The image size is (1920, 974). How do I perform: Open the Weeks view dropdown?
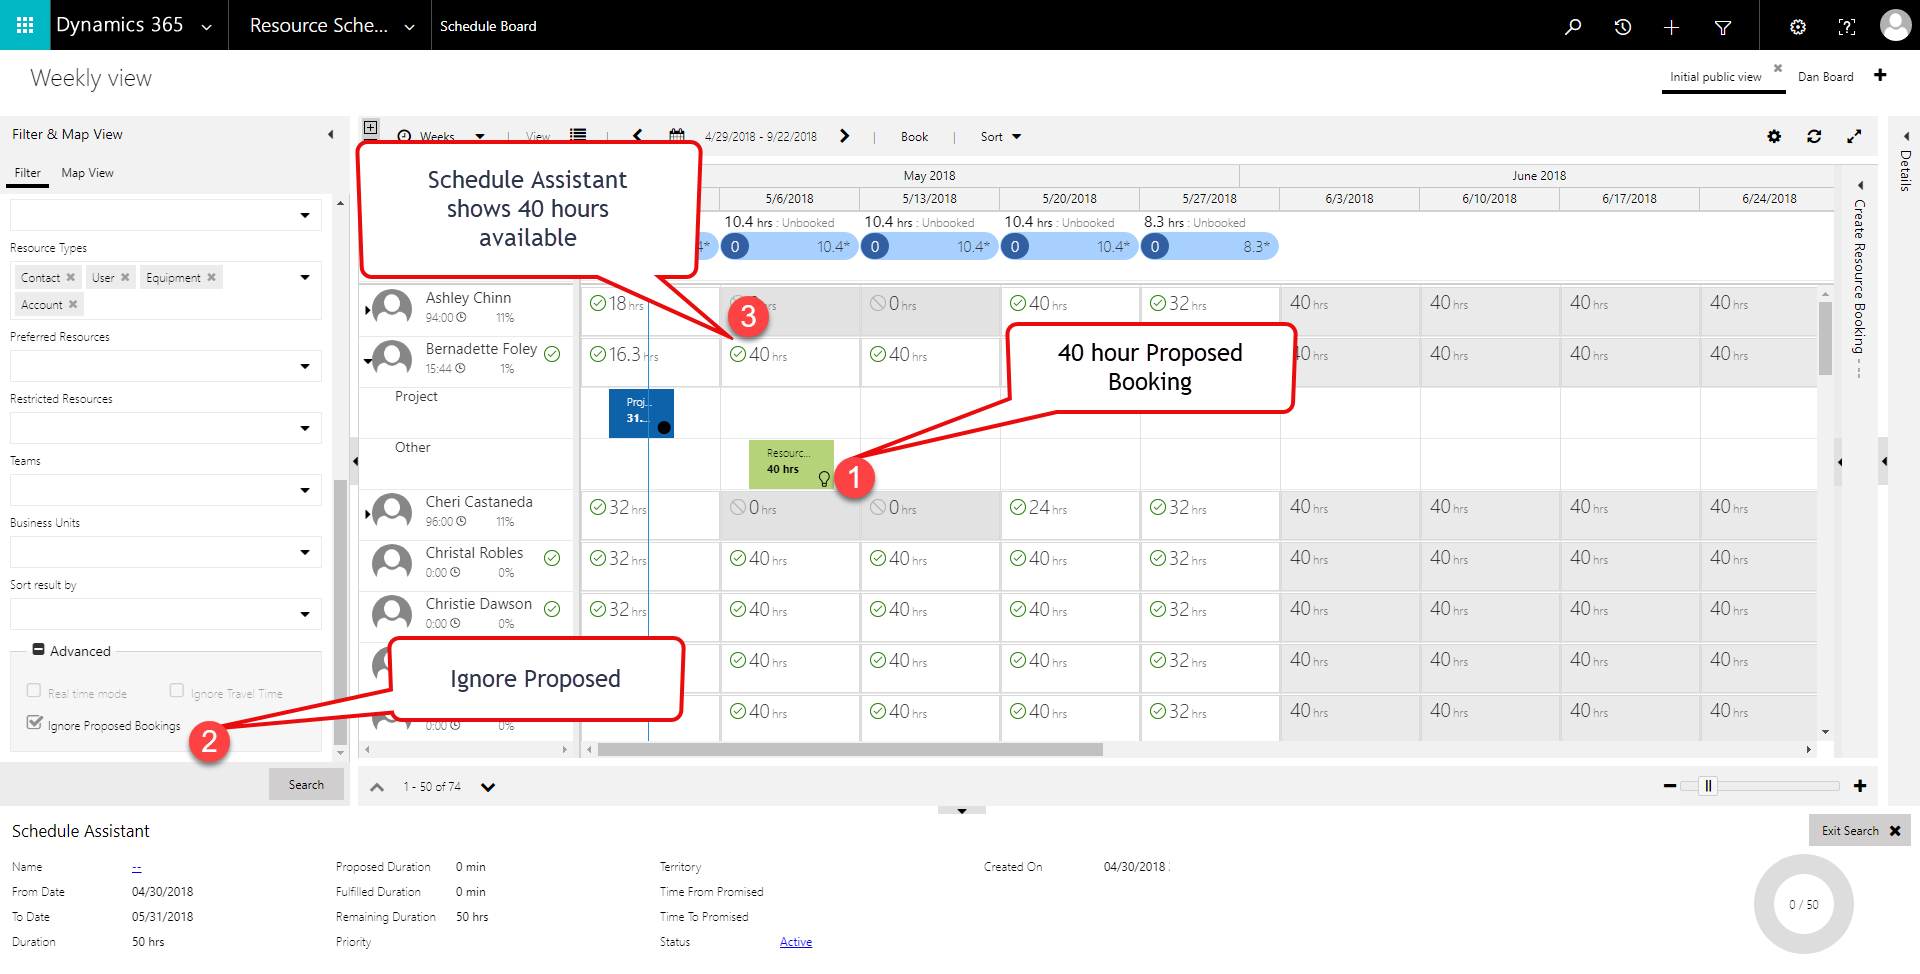point(480,136)
